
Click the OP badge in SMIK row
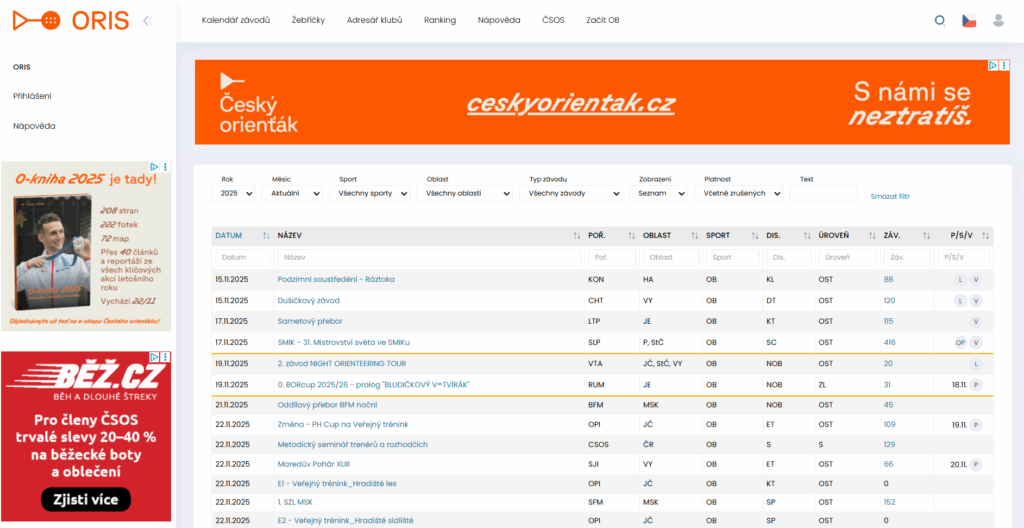pos(961,342)
